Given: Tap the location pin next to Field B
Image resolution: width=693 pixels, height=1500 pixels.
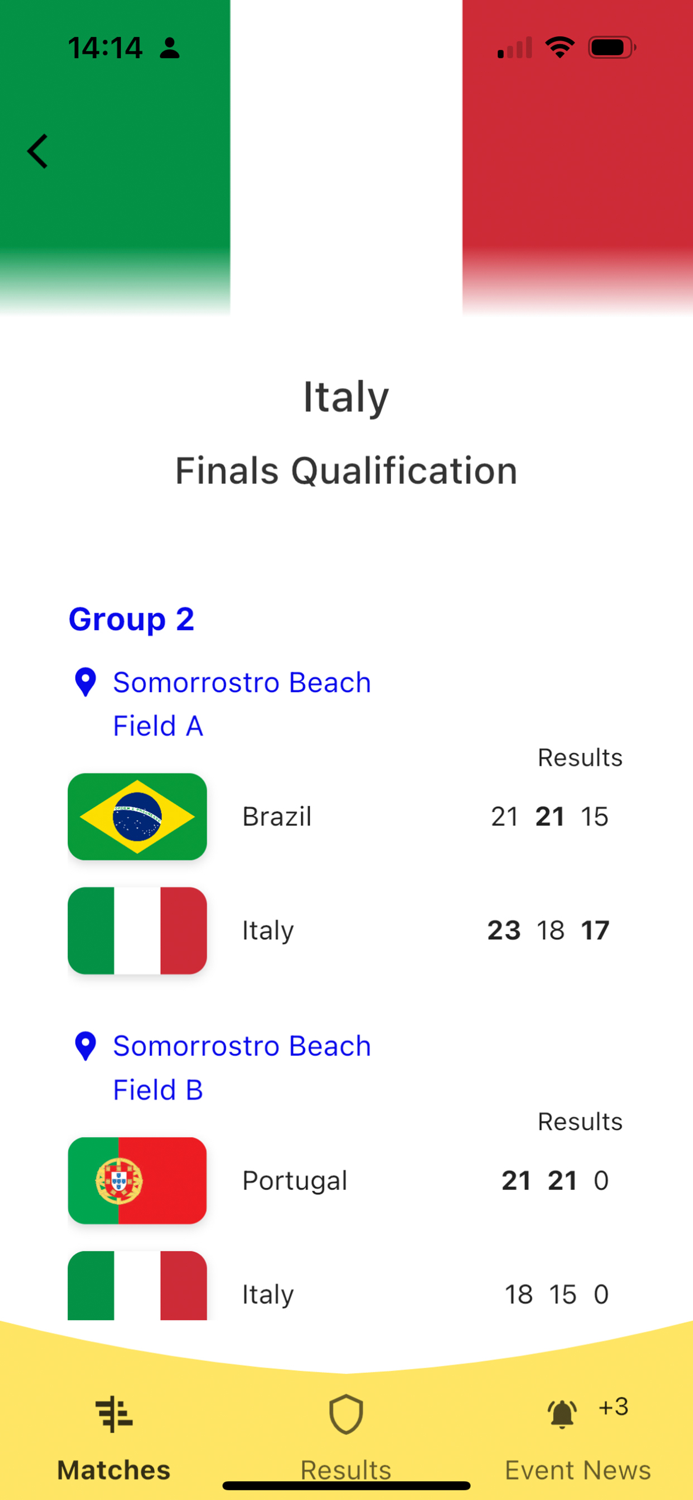Looking at the screenshot, I should [85, 1046].
